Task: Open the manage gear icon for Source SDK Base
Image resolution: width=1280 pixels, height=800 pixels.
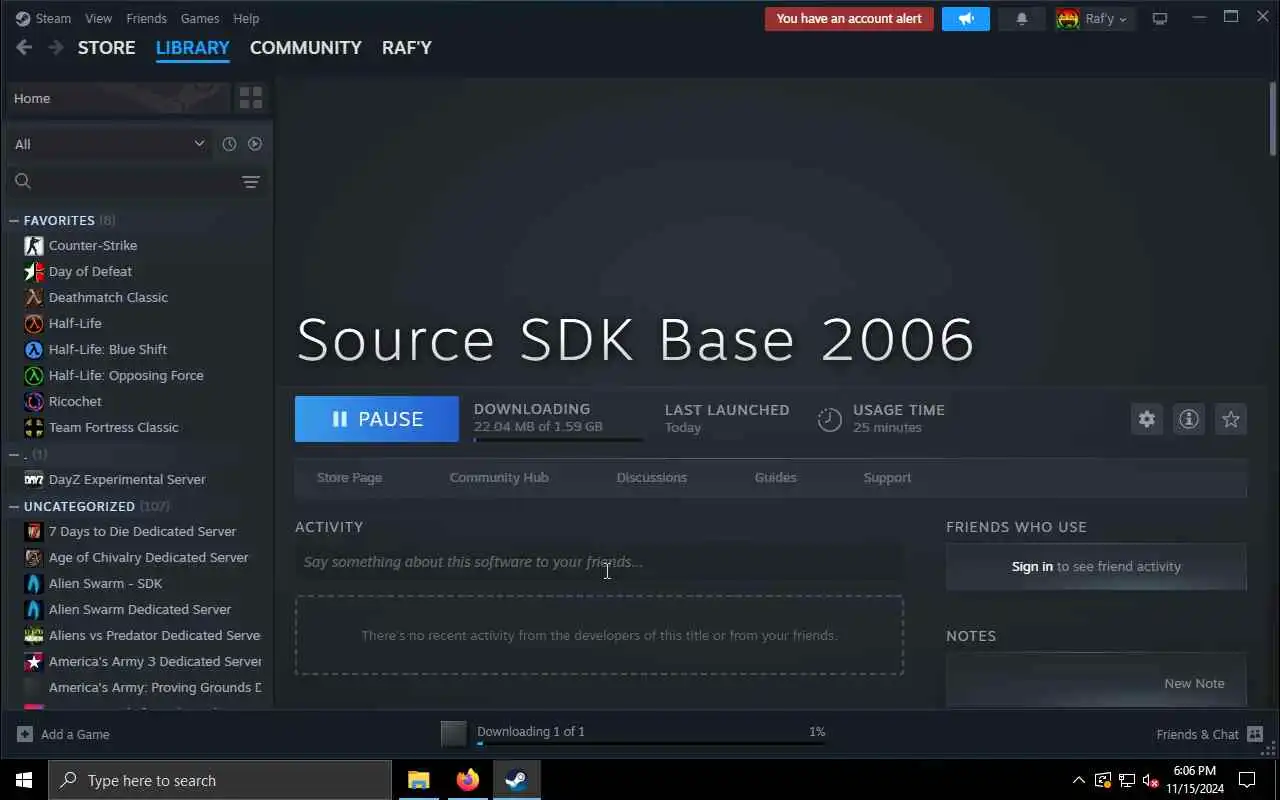Action: point(1147,419)
